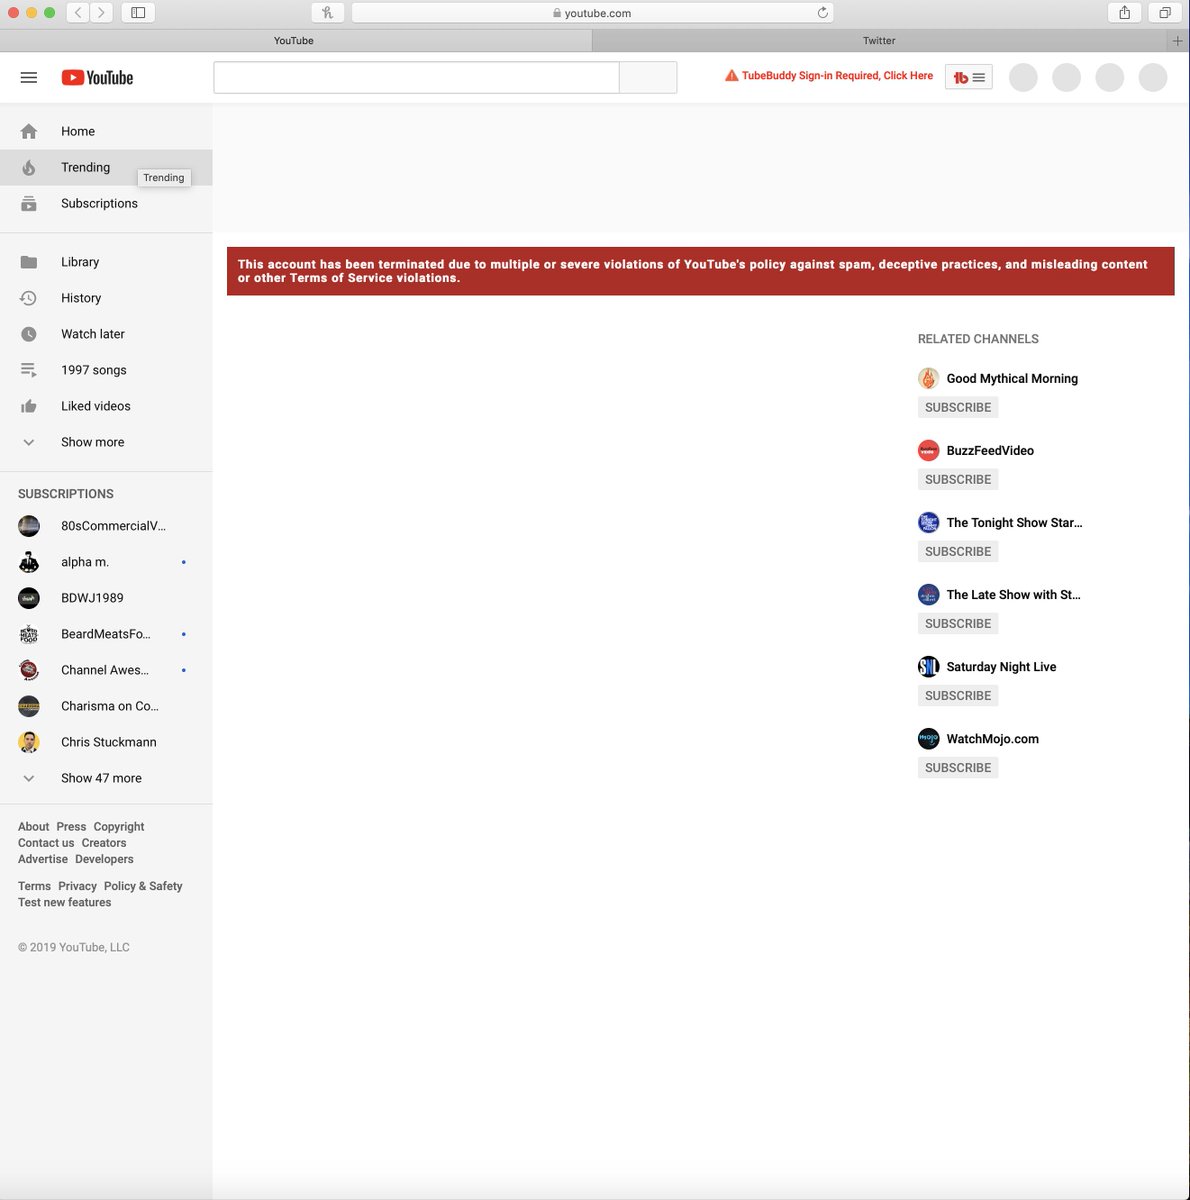Open Channel Awes... subscription
This screenshot has width=1190, height=1200.
(106, 670)
